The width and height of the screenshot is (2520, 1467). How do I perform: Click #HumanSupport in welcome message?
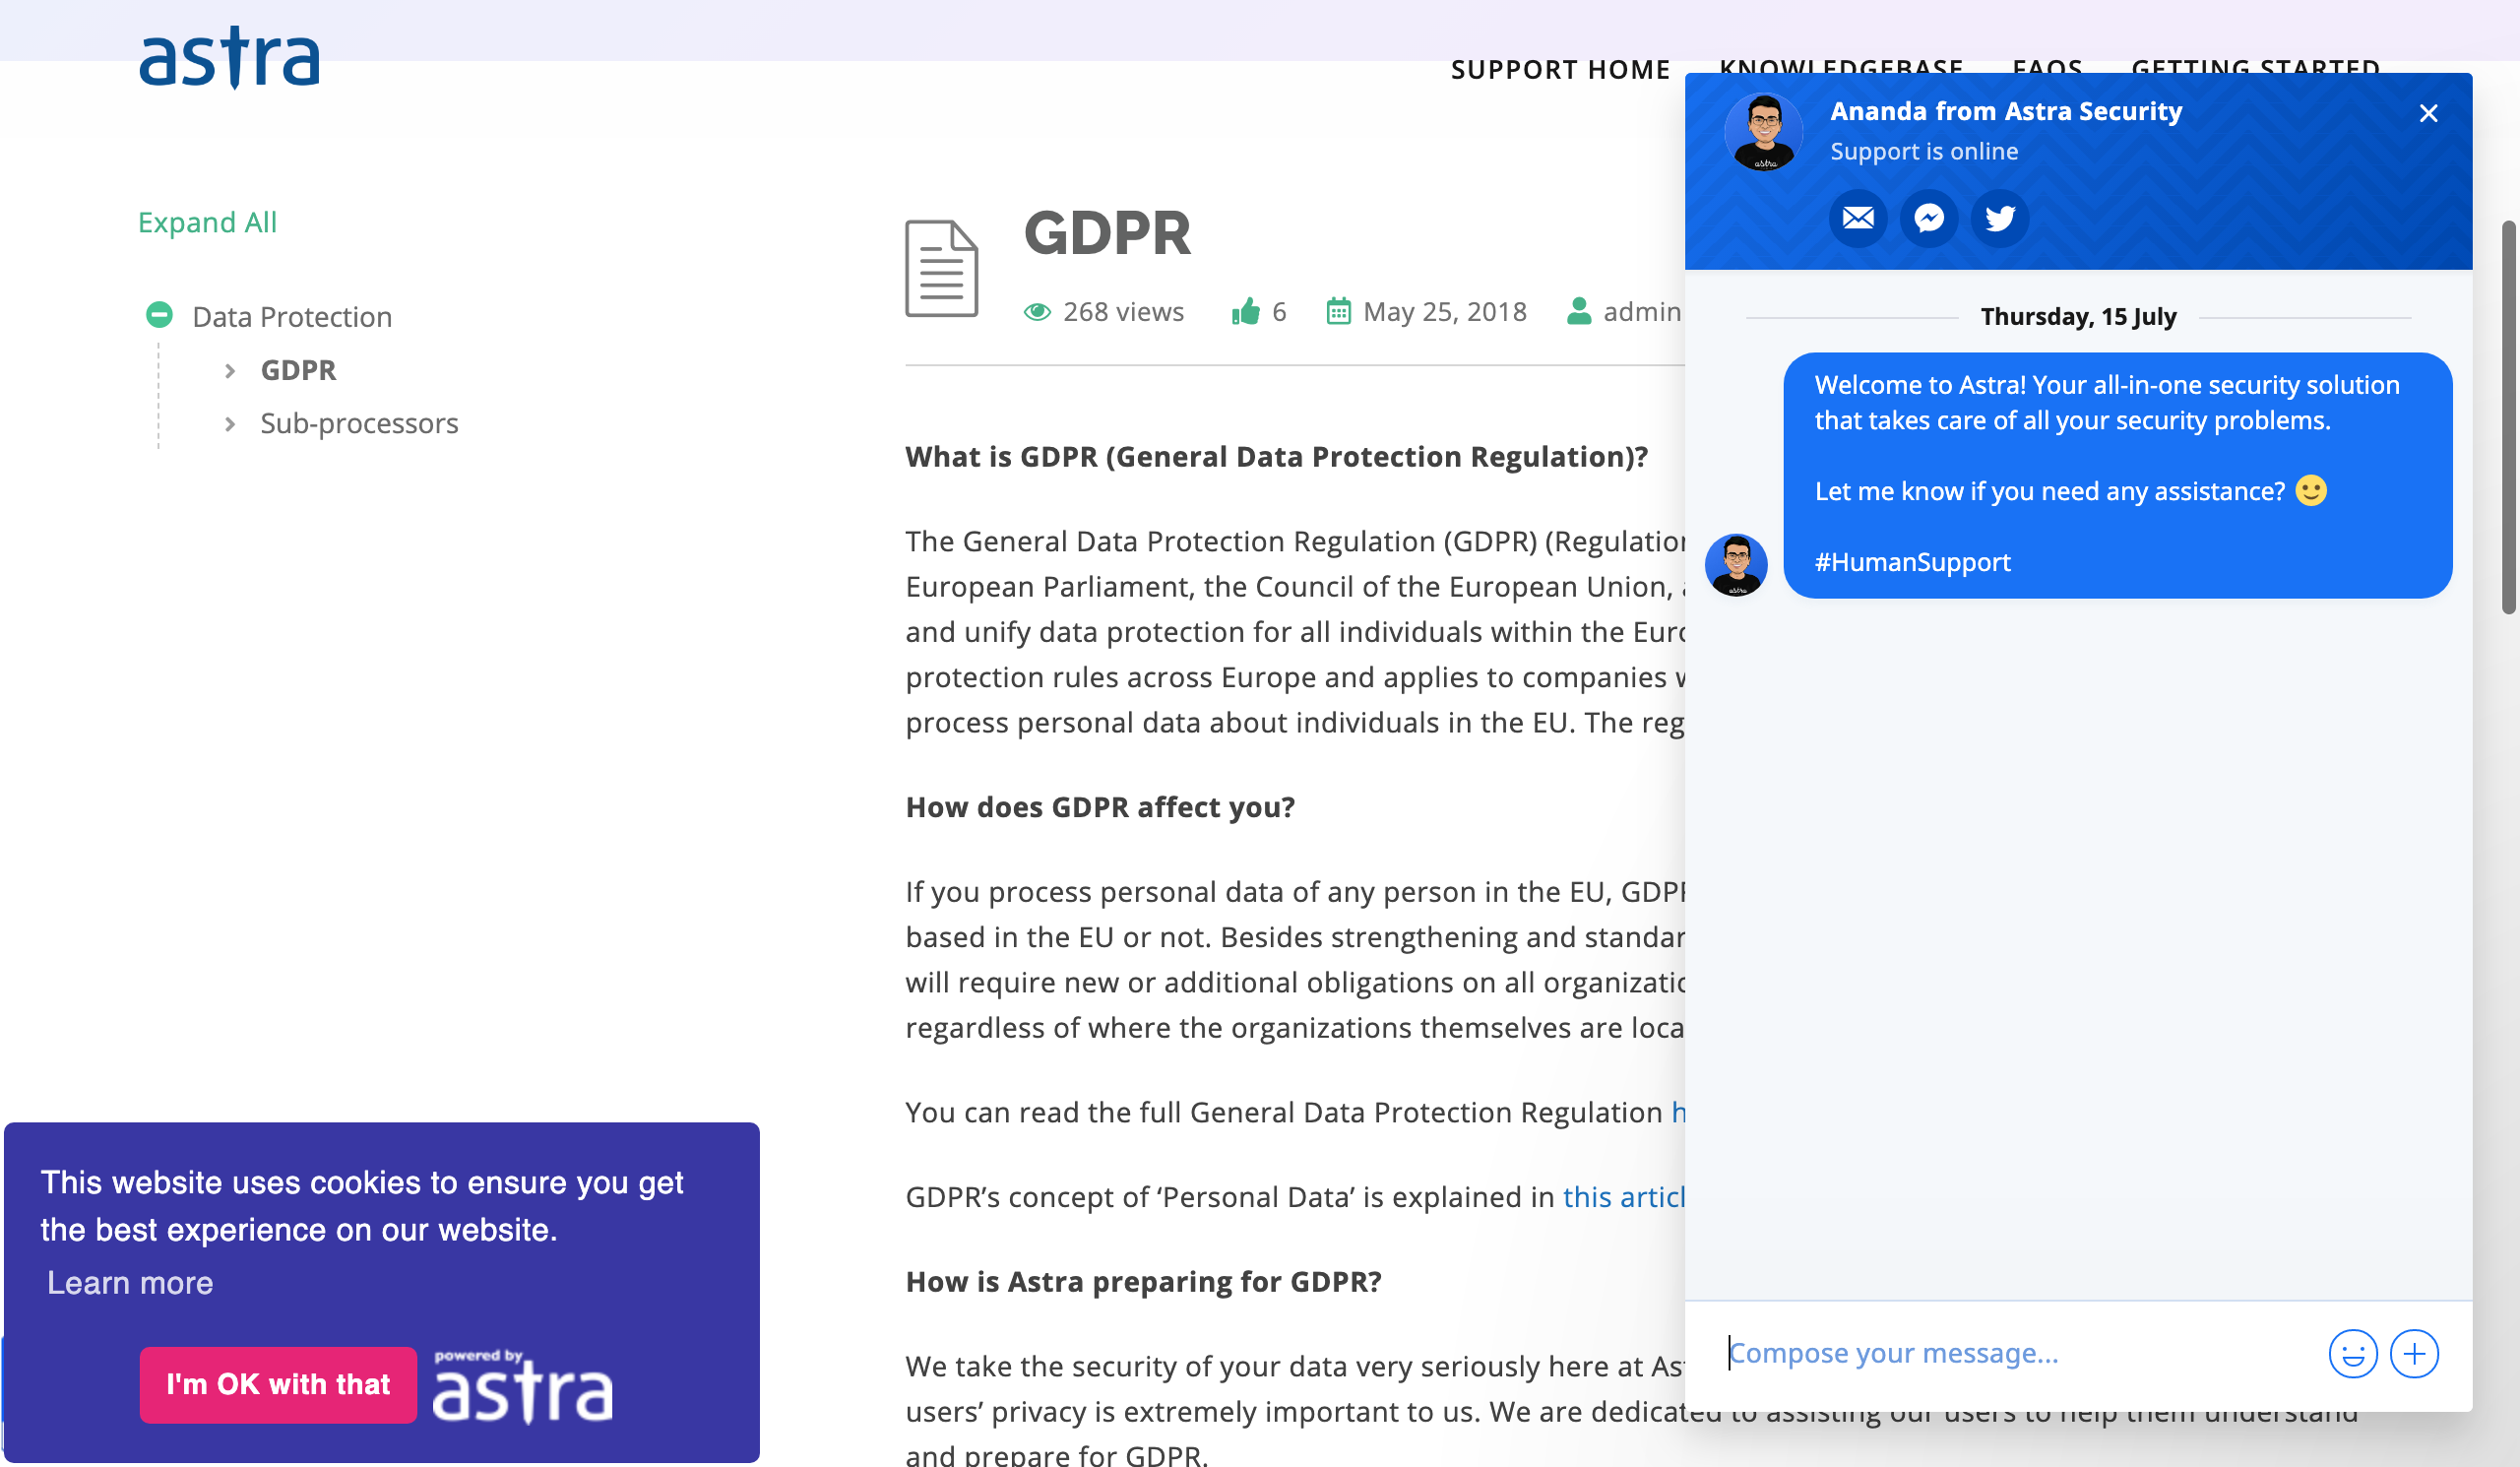coord(1912,562)
